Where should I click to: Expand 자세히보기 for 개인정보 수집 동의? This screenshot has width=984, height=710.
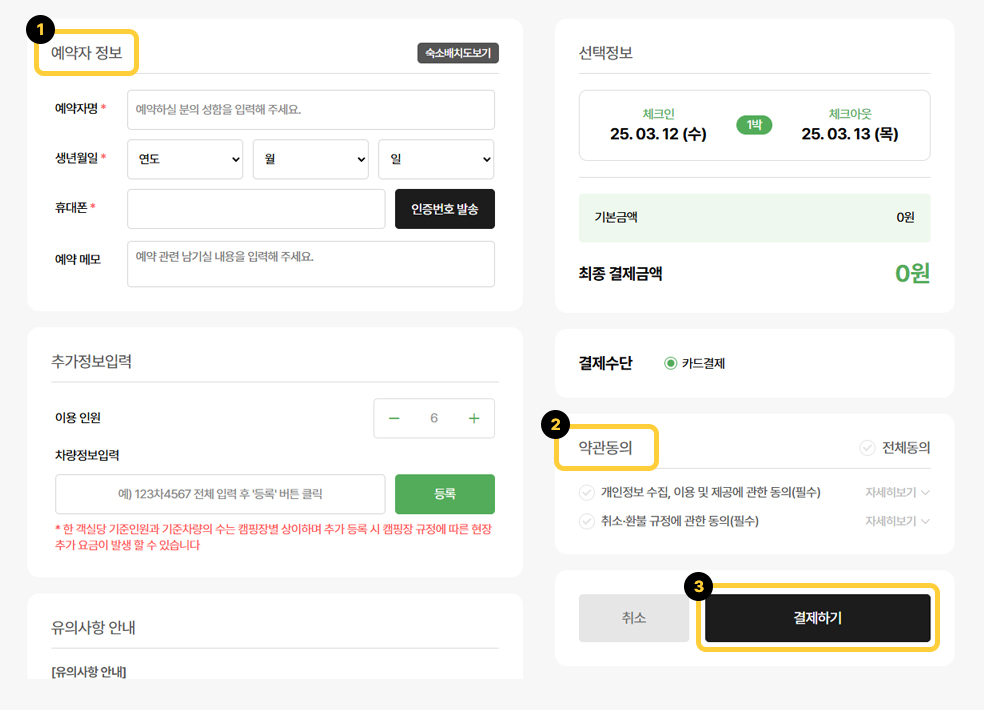897,492
